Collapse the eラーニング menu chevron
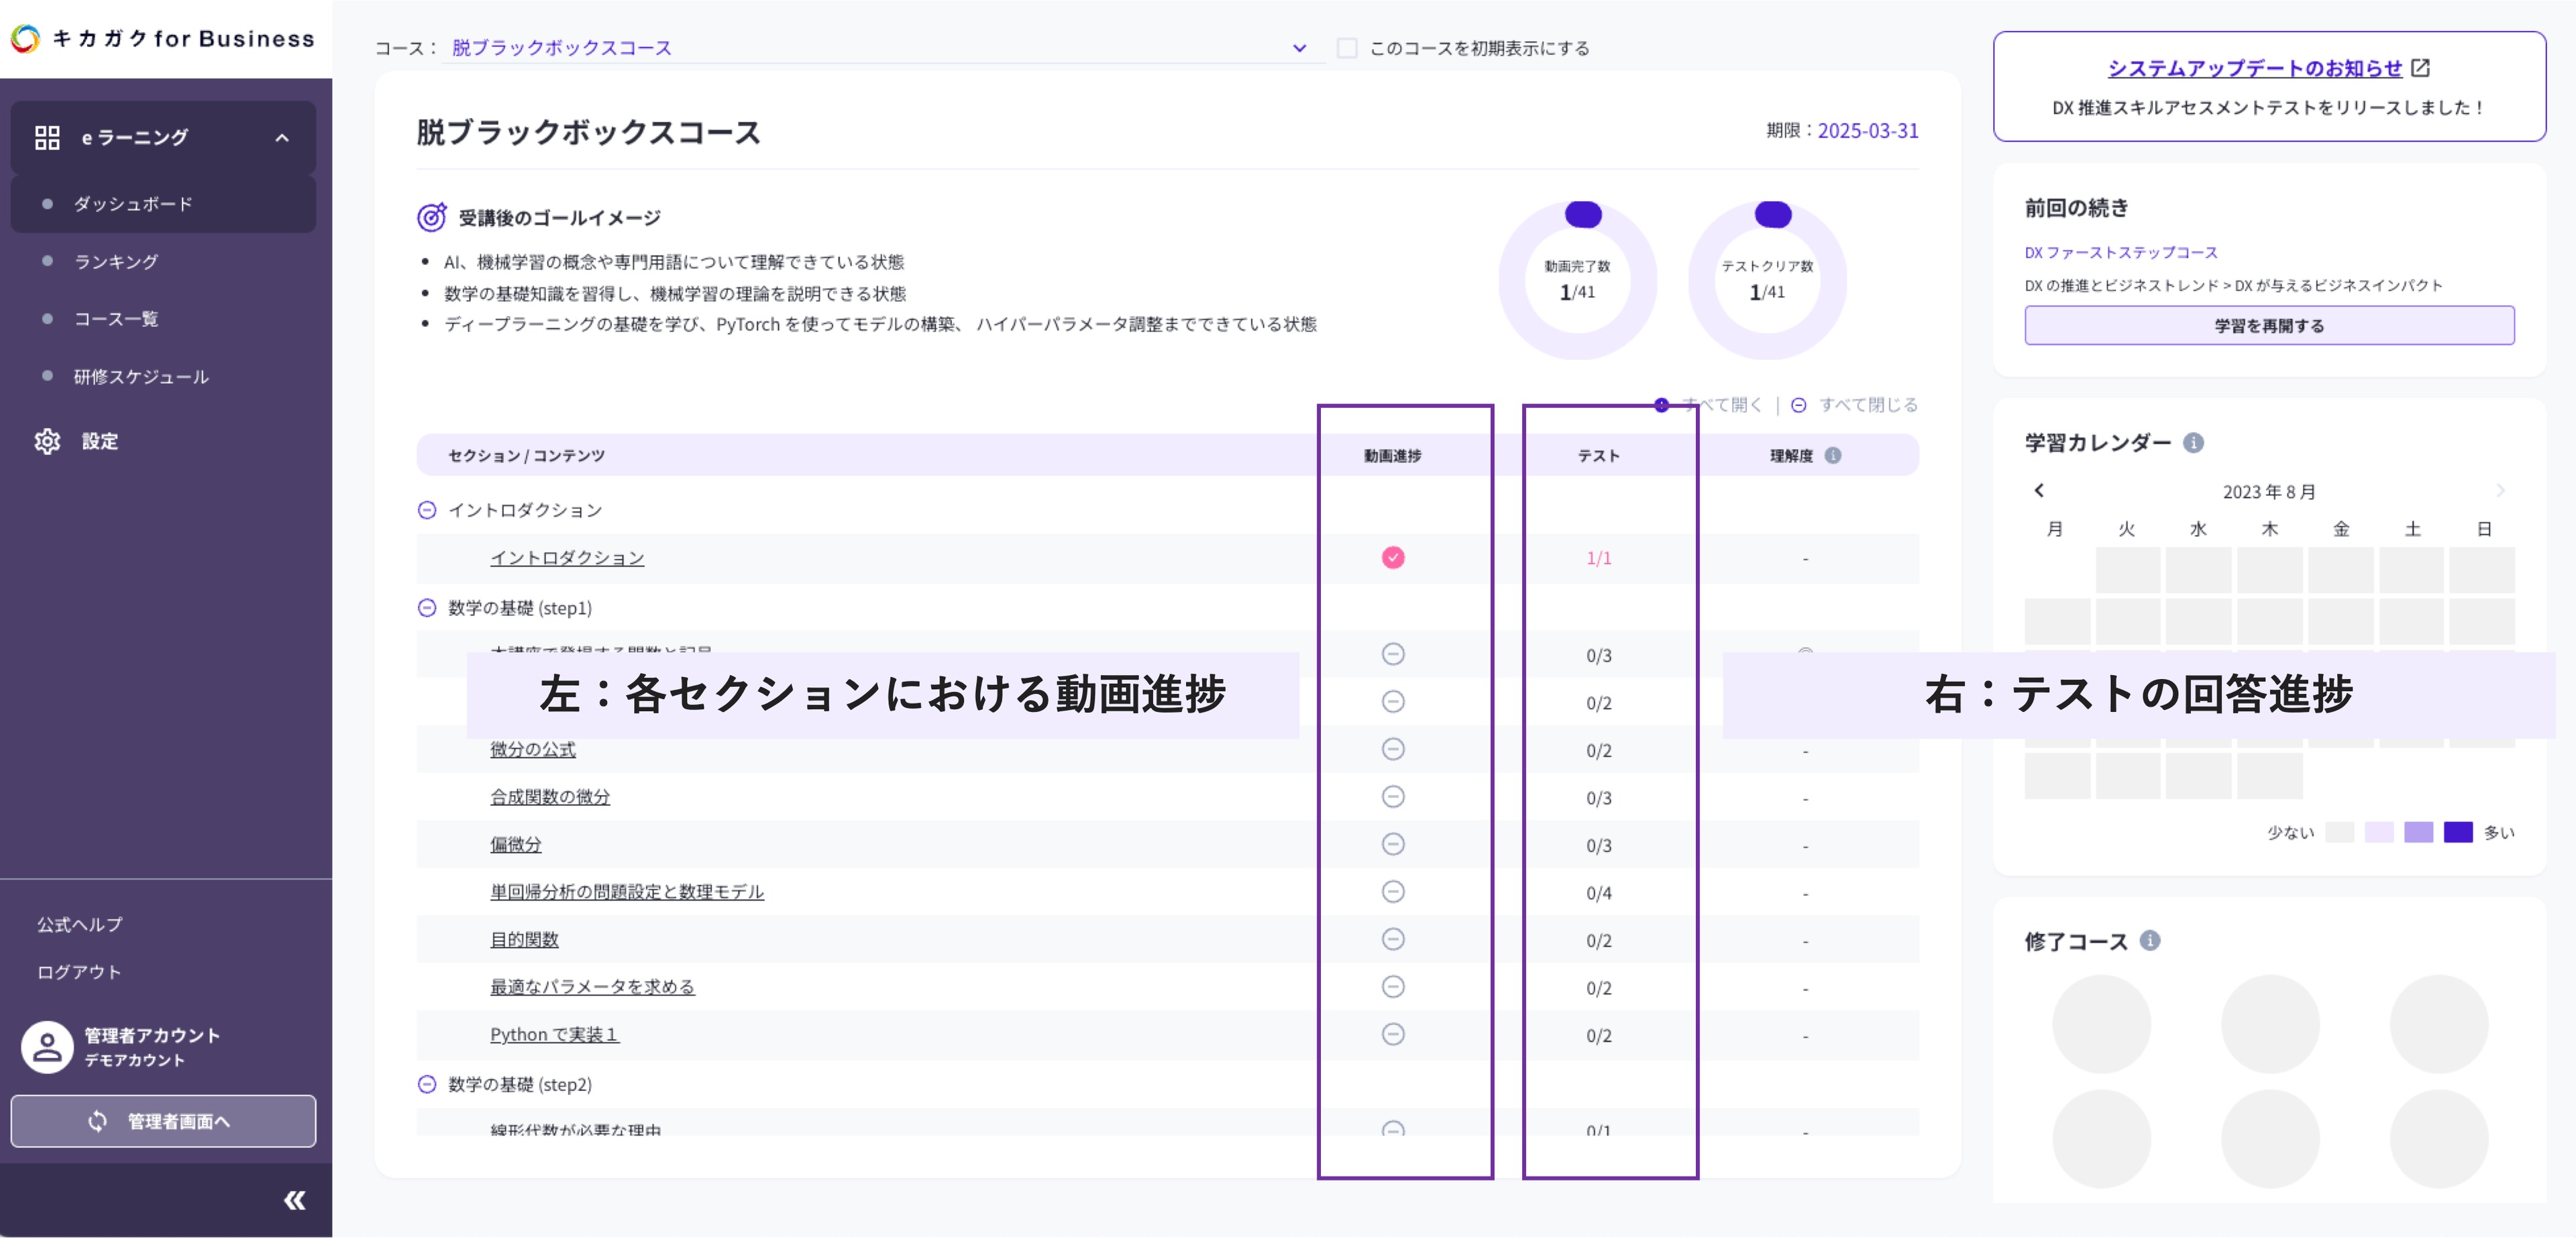 pyautogui.click(x=282, y=138)
